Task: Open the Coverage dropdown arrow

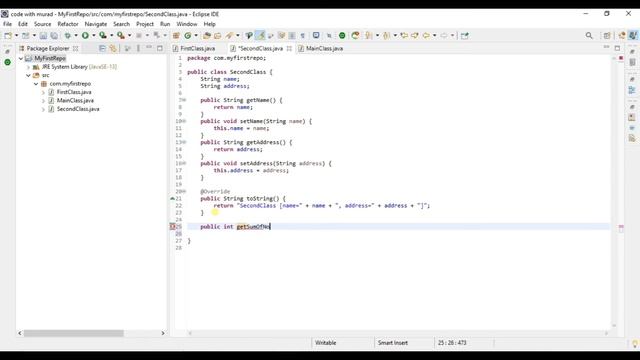Action: point(111,36)
